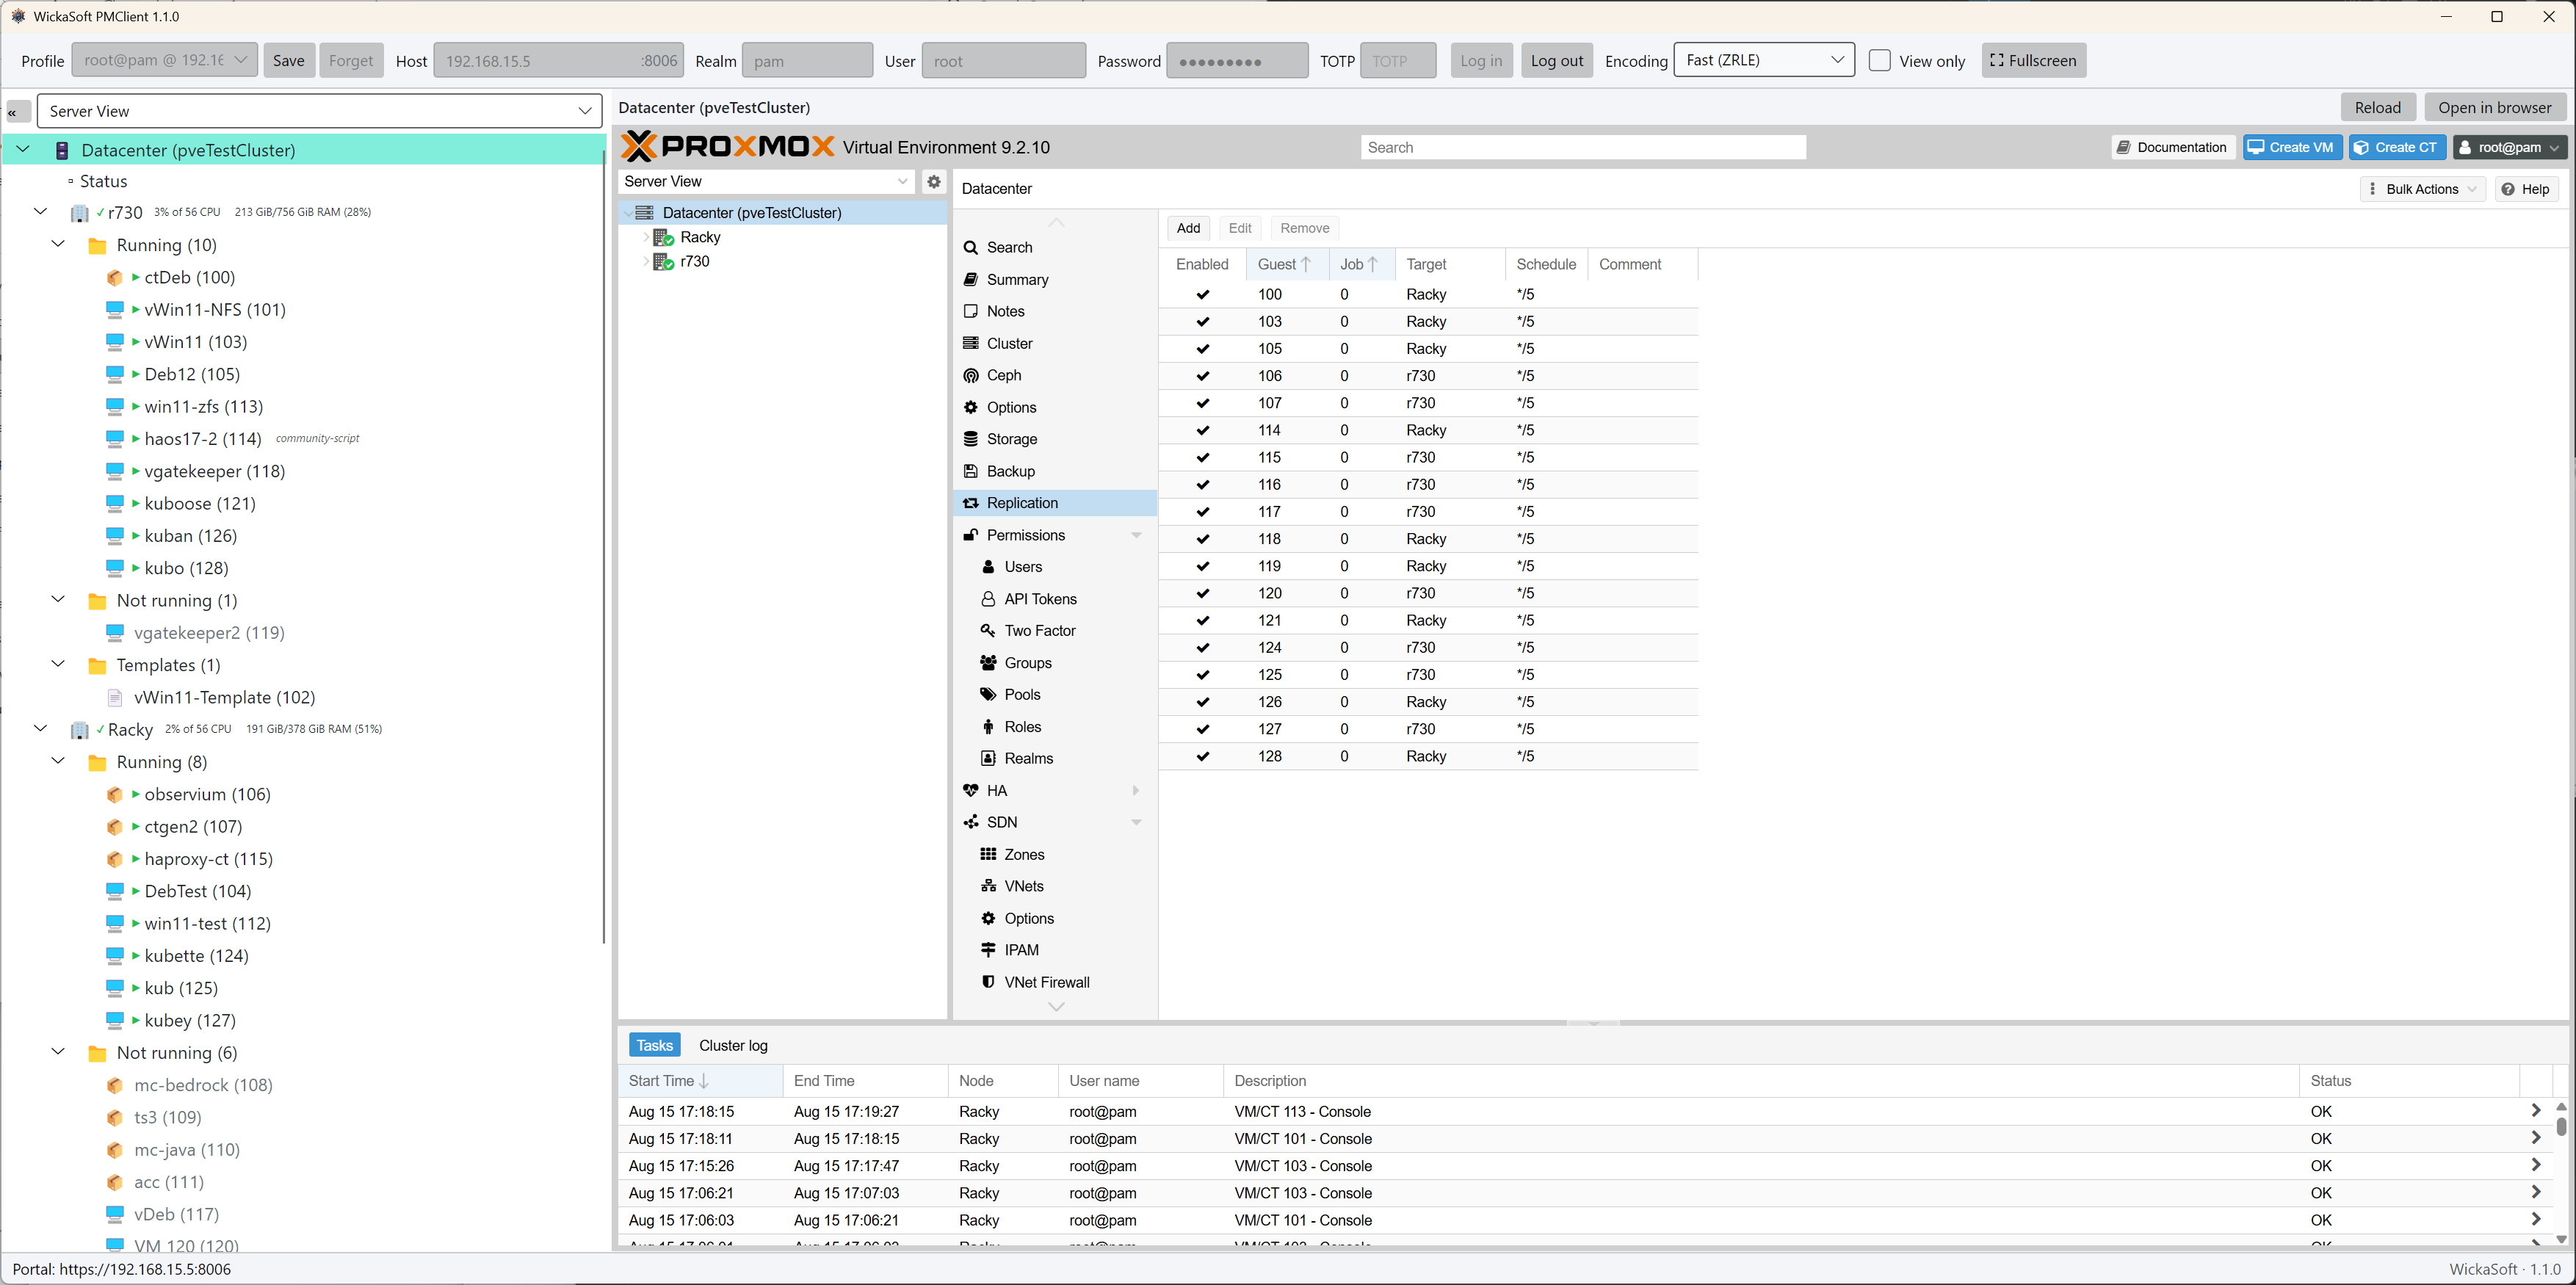
Task: Click the Roles icon
Action: pos(988,727)
